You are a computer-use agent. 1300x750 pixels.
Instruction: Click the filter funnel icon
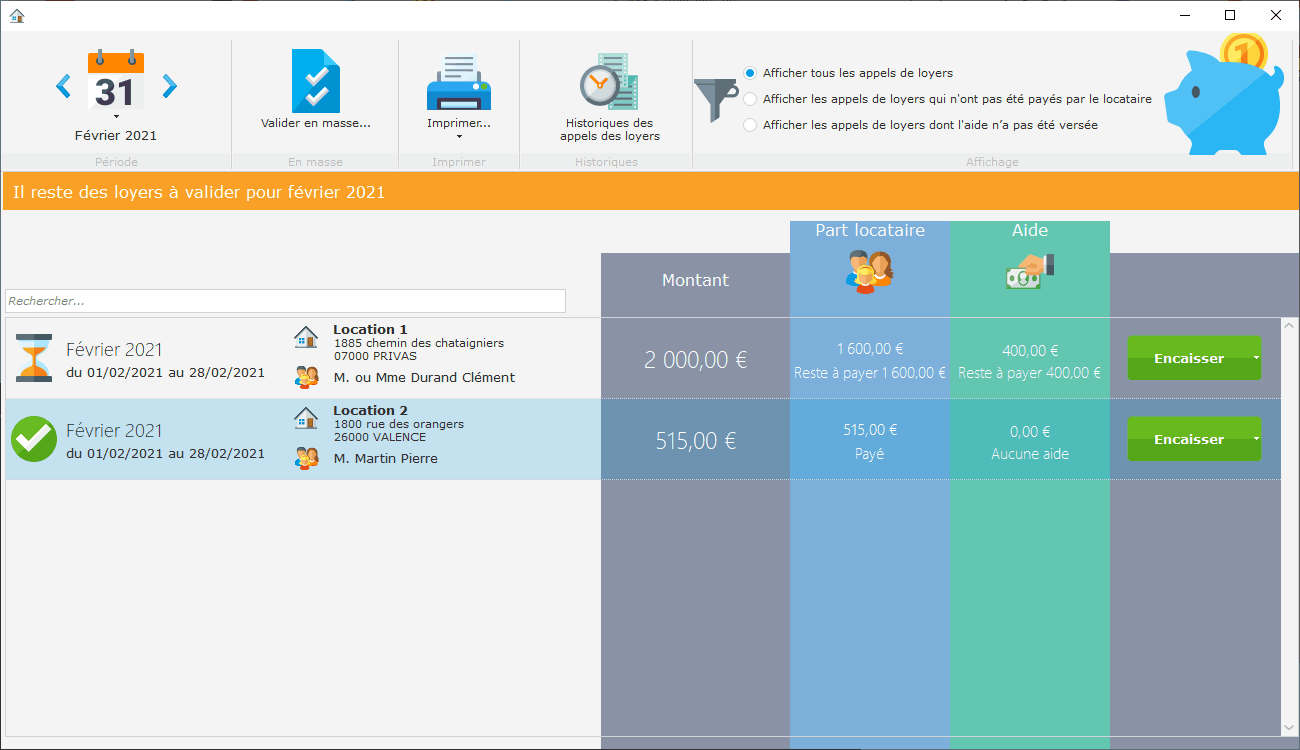coord(715,100)
